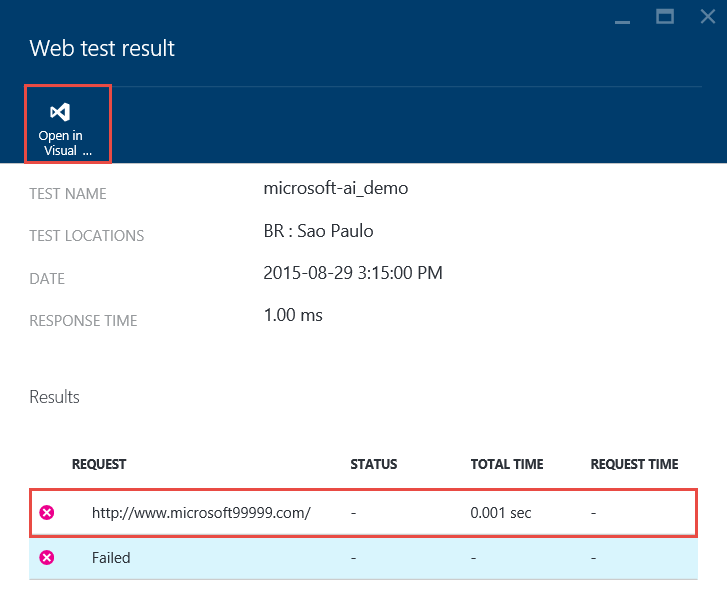This screenshot has height=599, width=727.
Task: Click the DATE label
Action: click(x=47, y=279)
